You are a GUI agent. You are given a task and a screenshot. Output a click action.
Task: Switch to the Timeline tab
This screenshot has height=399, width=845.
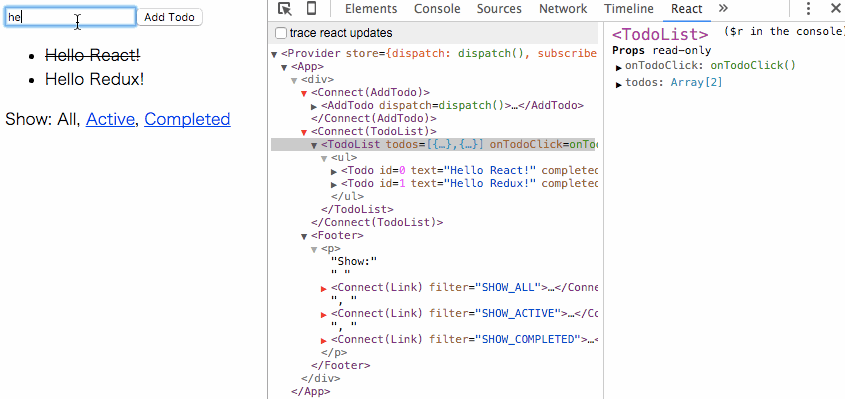click(628, 9)
